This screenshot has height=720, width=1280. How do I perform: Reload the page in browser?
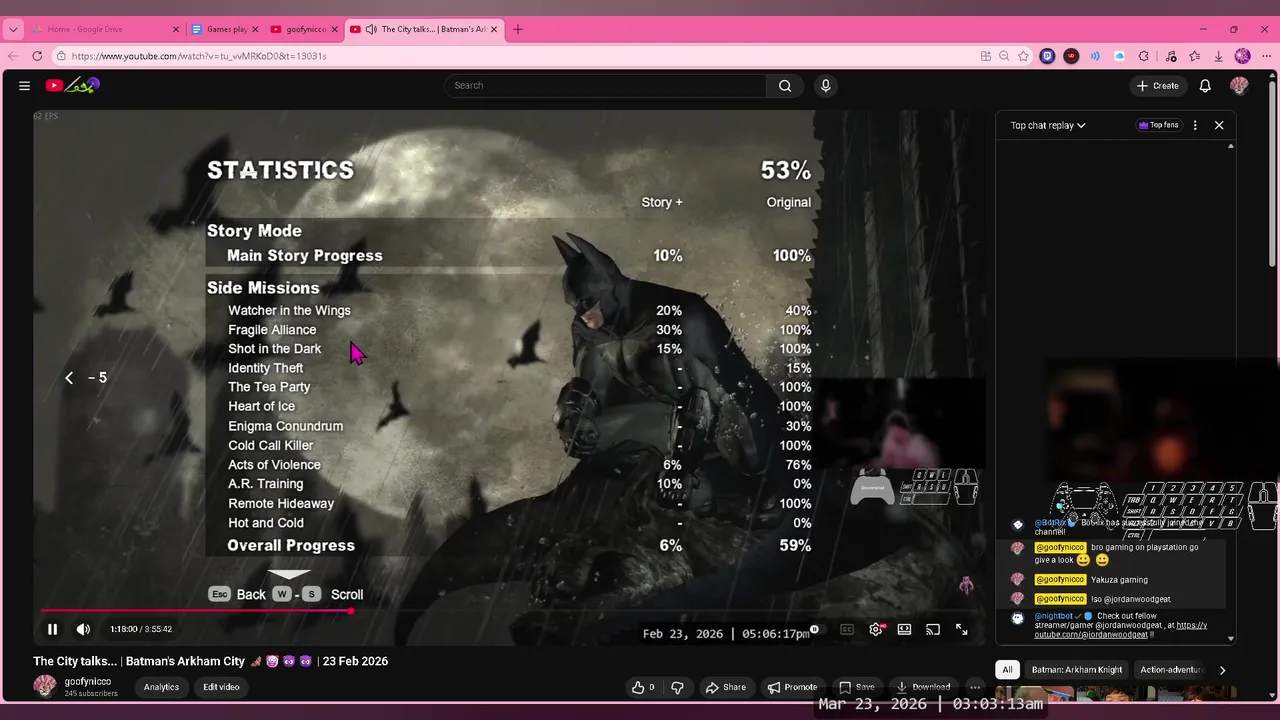pos(37,56)
